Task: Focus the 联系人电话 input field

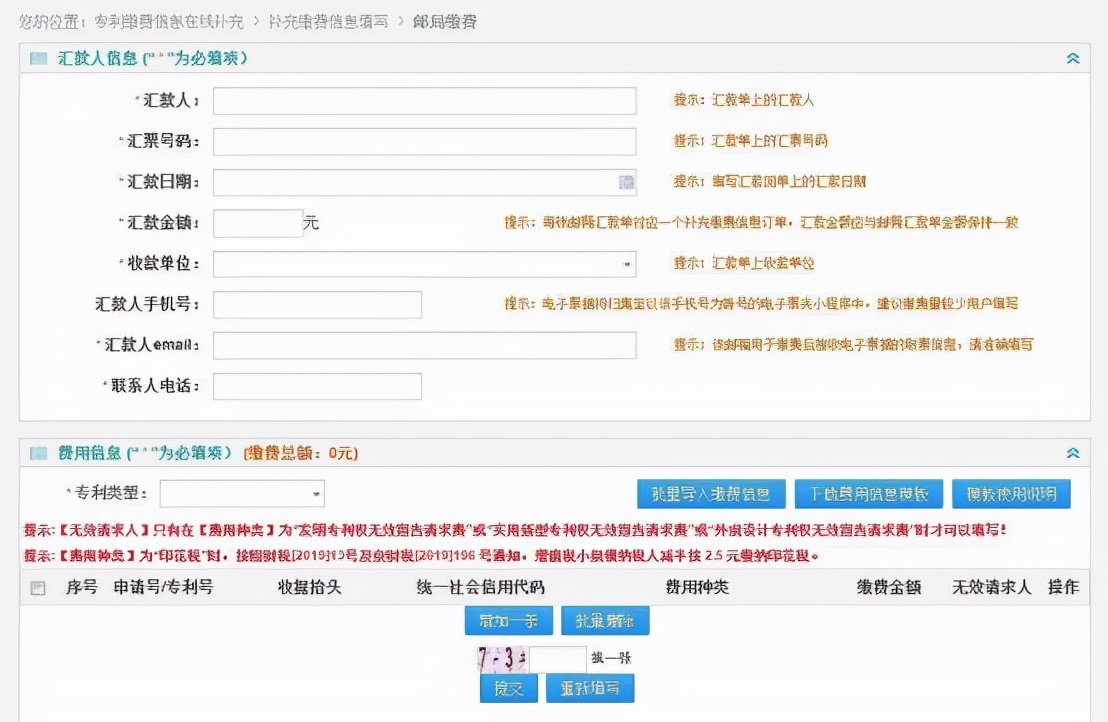Action: click(x=317, y=386)
